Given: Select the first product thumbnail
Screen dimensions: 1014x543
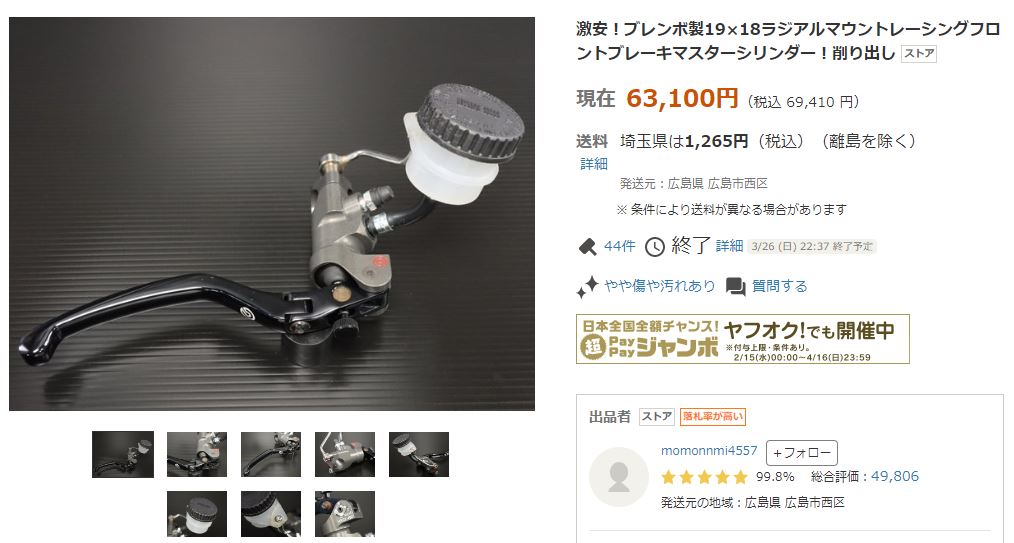Looking at the screenshot, I should click(x=123, y=454).
